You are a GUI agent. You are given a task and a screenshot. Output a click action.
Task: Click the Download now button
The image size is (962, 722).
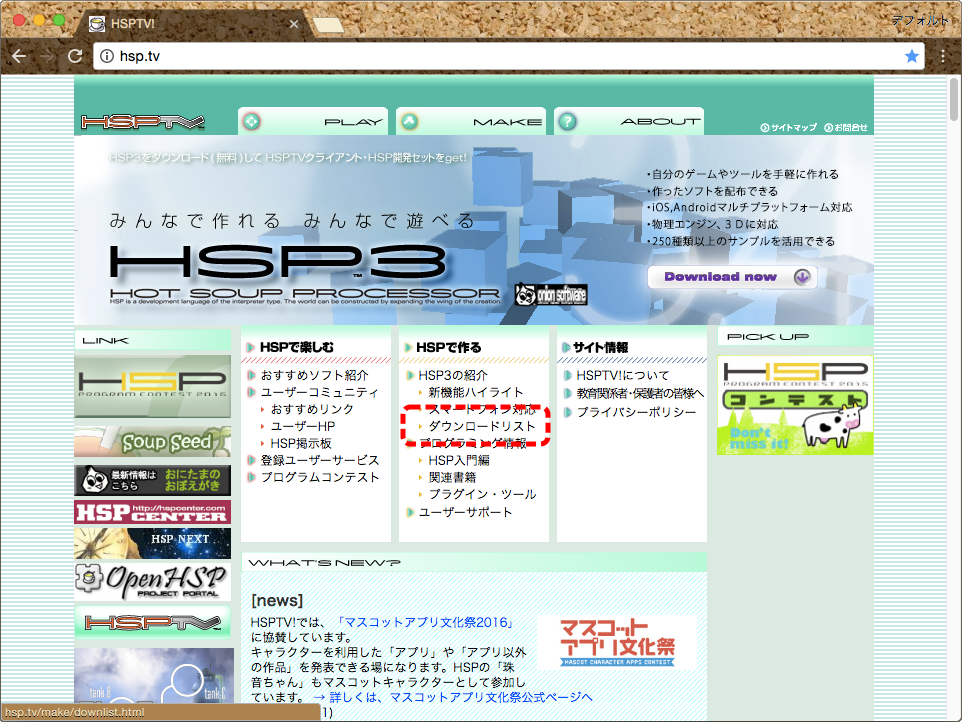(x=732, y=277)
